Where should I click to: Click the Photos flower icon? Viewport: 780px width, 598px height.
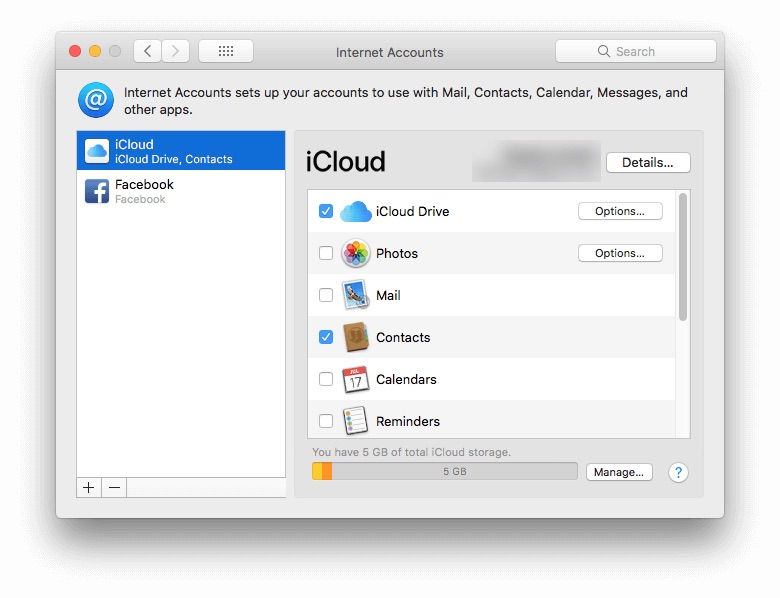point(356,253)
